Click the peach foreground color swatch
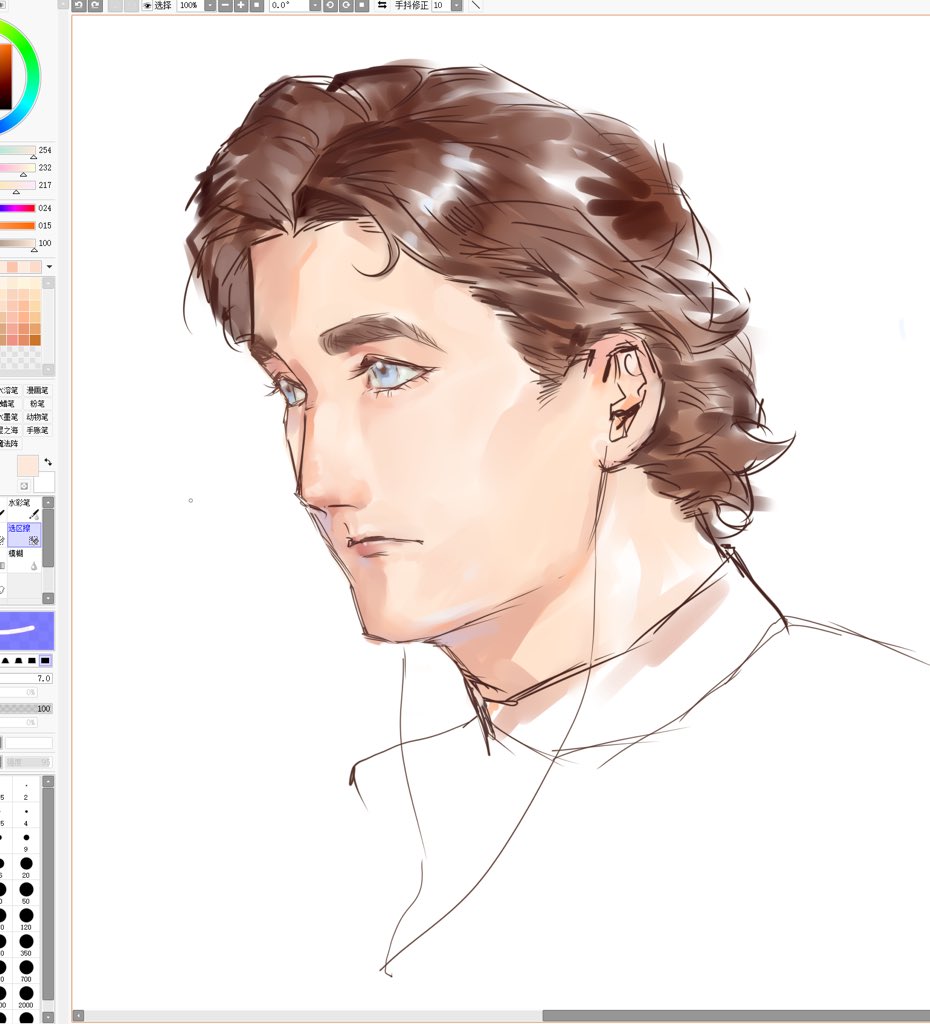The width and height of the screenshot is (930, 1024). (27, 466)
